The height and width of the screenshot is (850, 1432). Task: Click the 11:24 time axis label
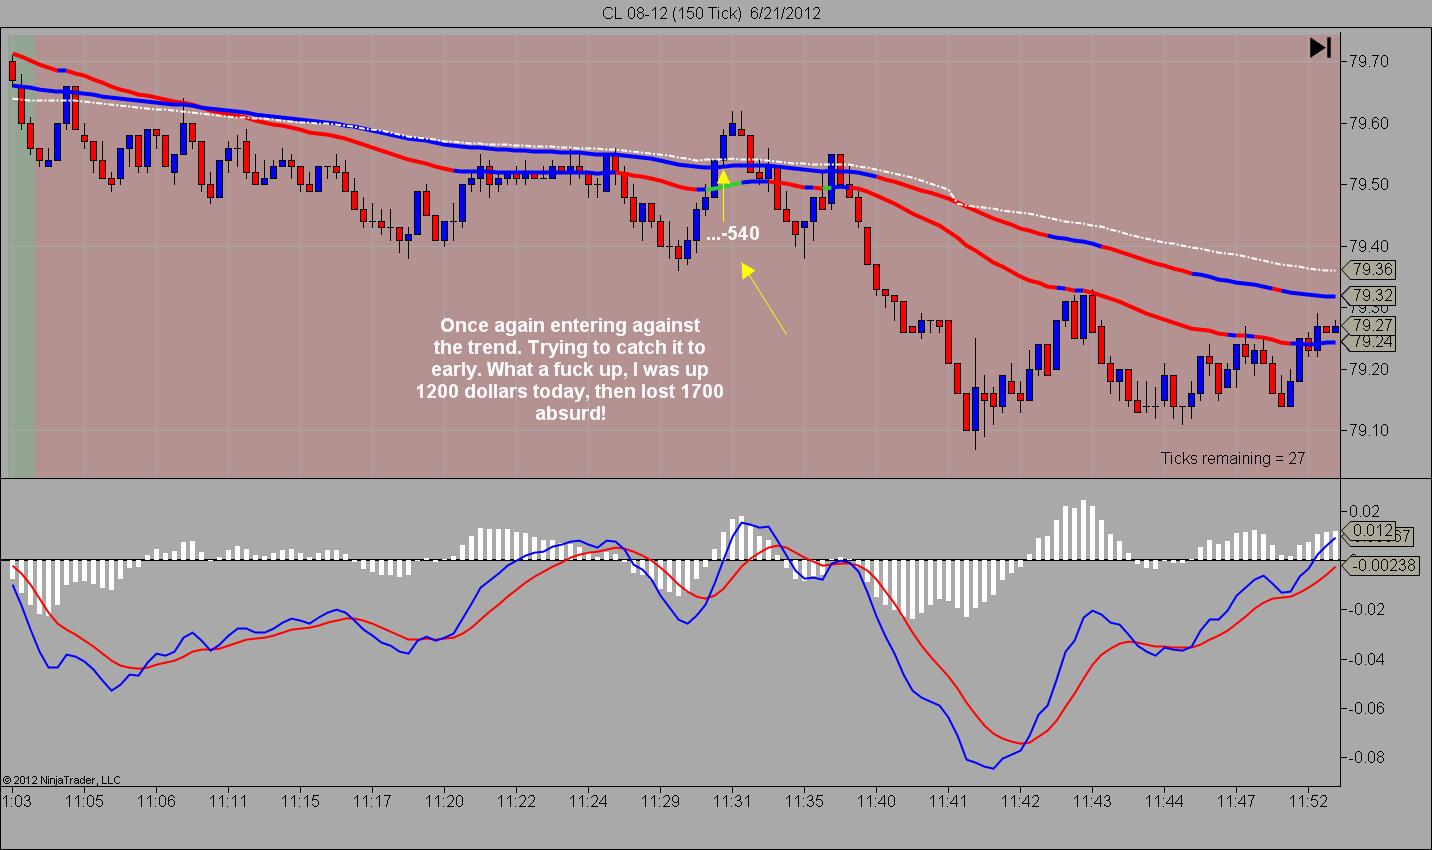tap(588, 801)
